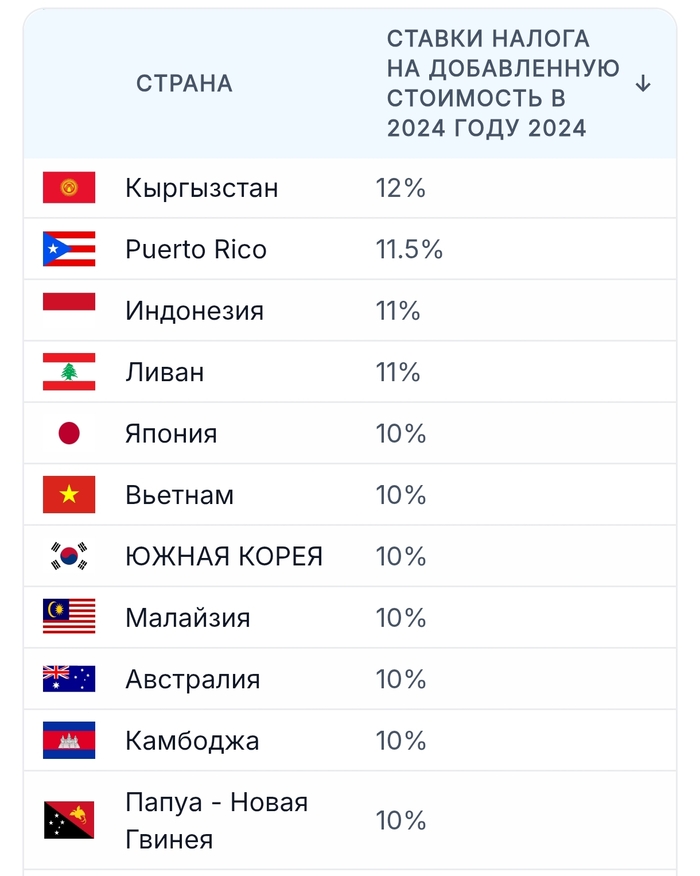Click the Cambodia flag icon

pos(69,740)
